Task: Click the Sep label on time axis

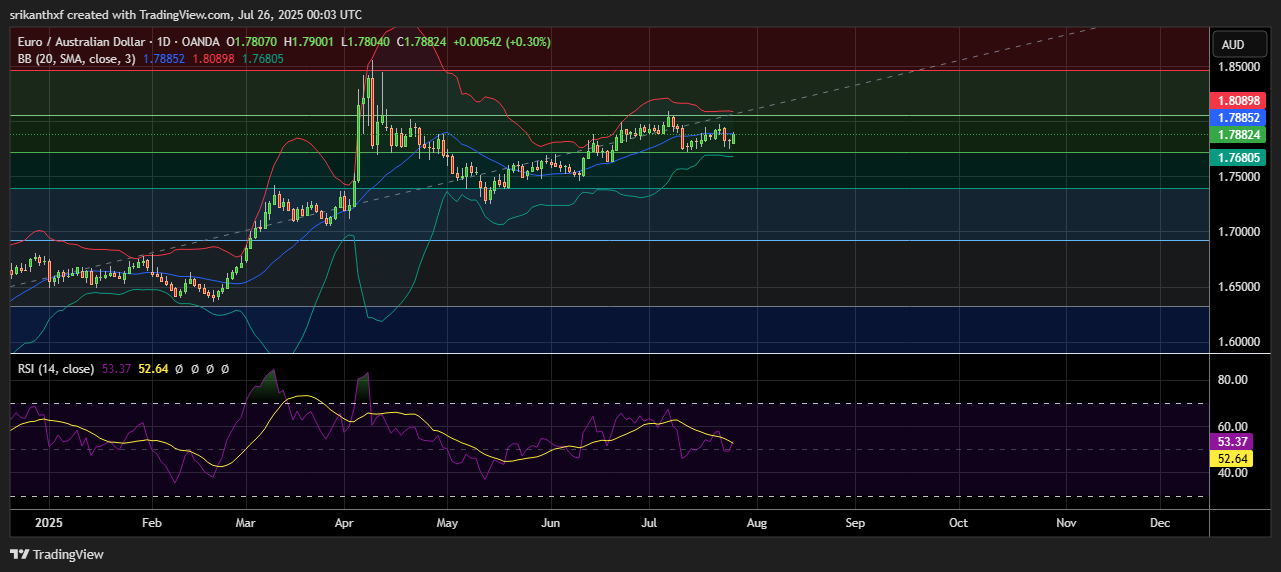Action: tap(855, 523)
